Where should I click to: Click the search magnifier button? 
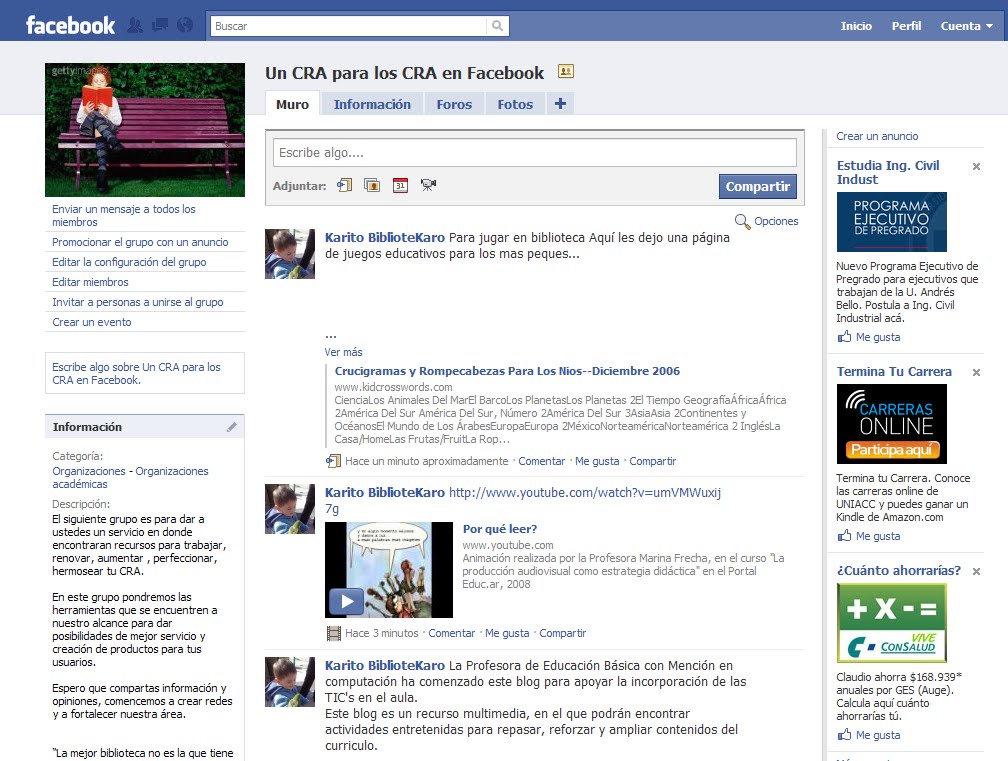click(498, 26)
